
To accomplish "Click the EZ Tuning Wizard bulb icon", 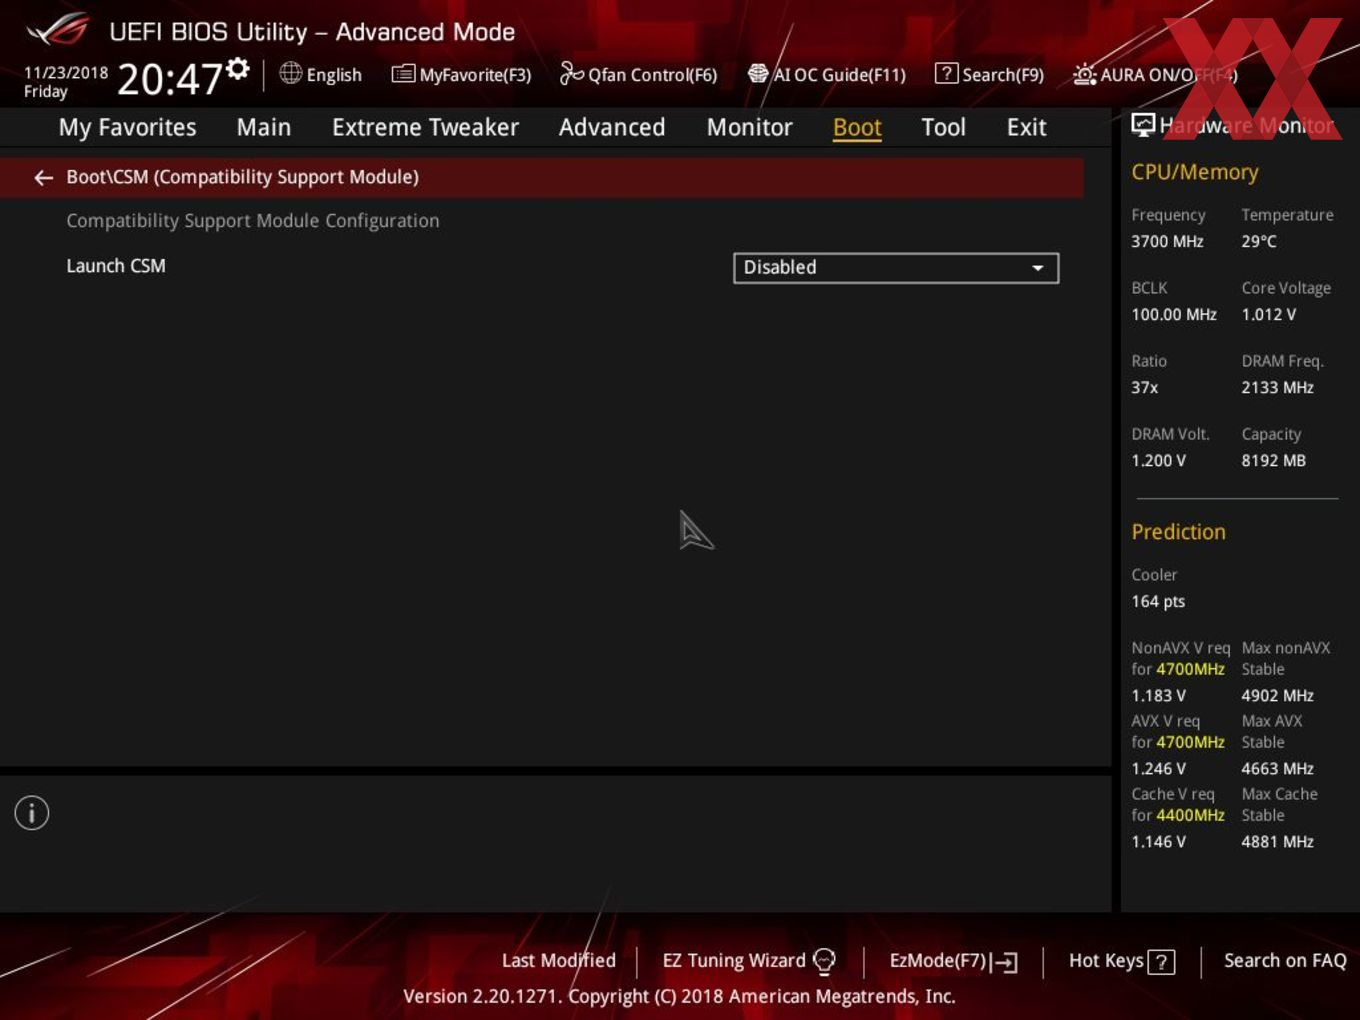I will point(824,961).
